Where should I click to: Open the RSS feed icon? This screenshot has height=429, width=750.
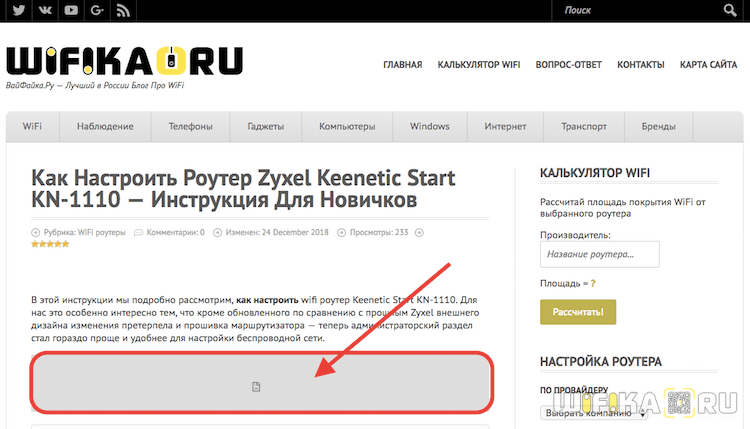[x=123, y=10]
